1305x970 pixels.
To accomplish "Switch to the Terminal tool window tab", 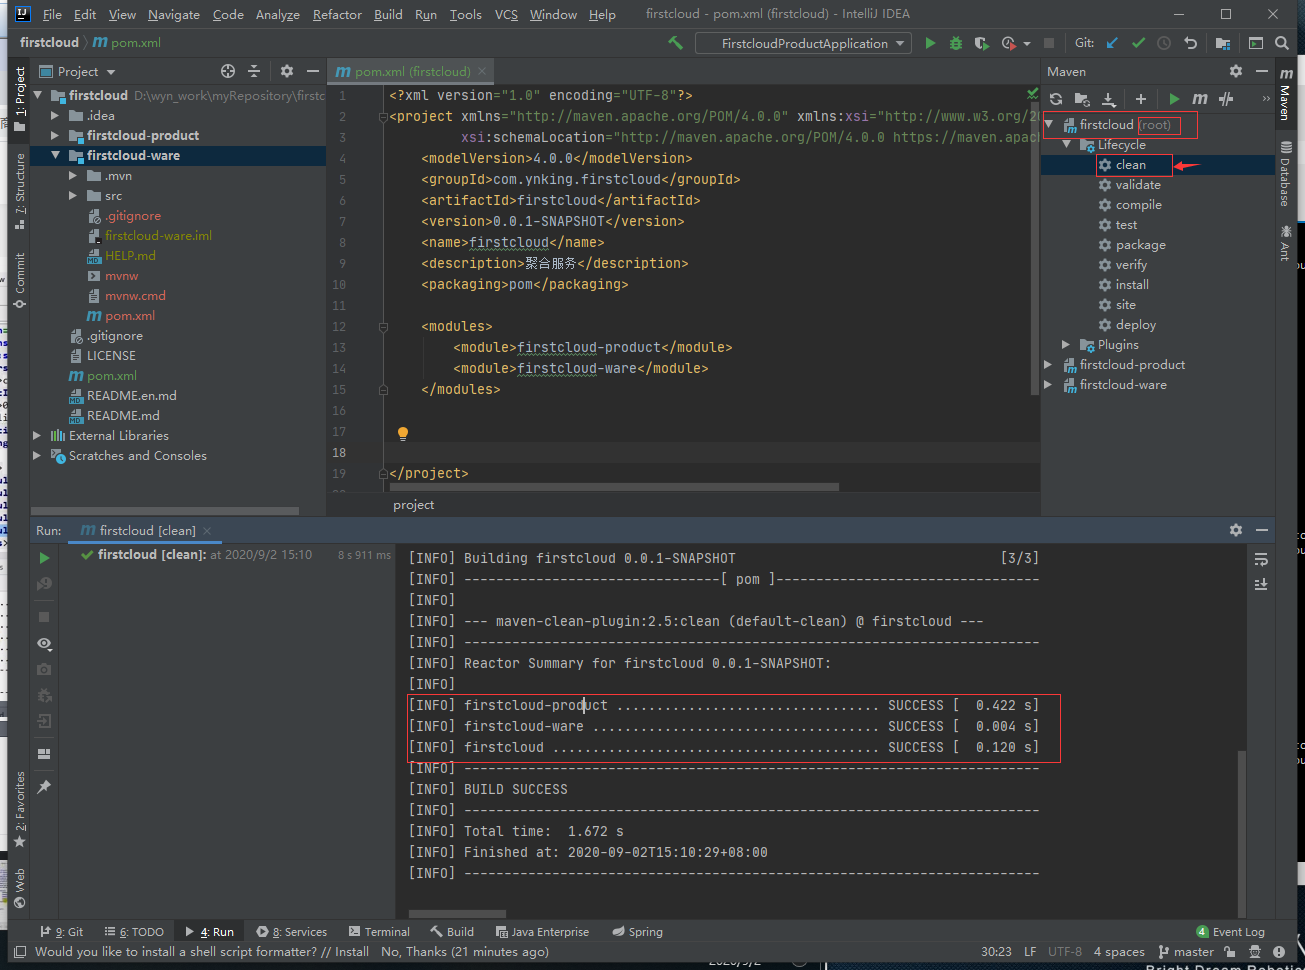I will (x=378, y=931).
